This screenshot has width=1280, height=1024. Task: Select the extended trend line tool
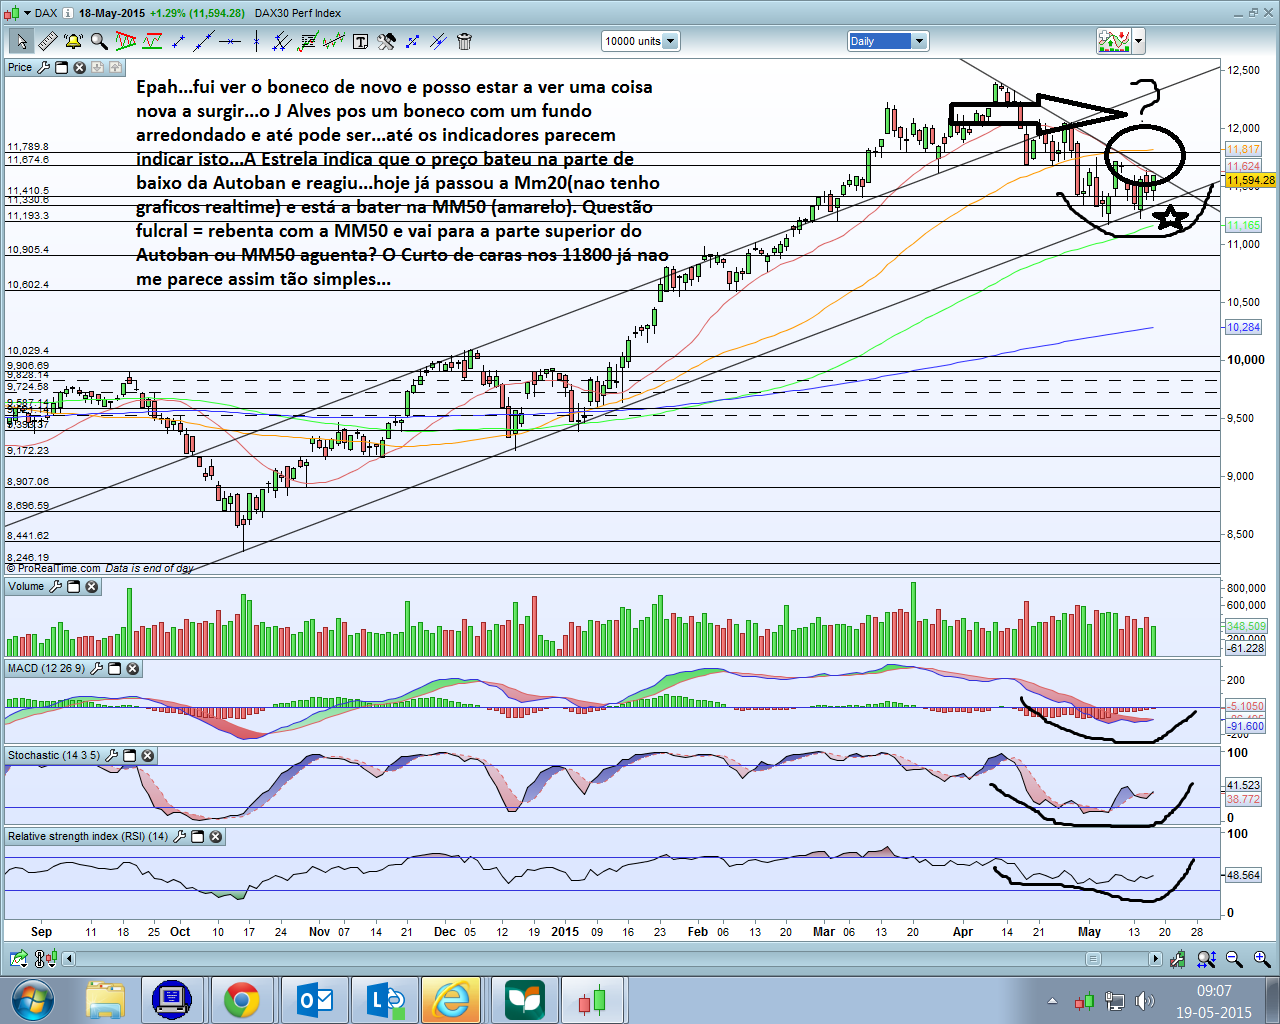204,41
